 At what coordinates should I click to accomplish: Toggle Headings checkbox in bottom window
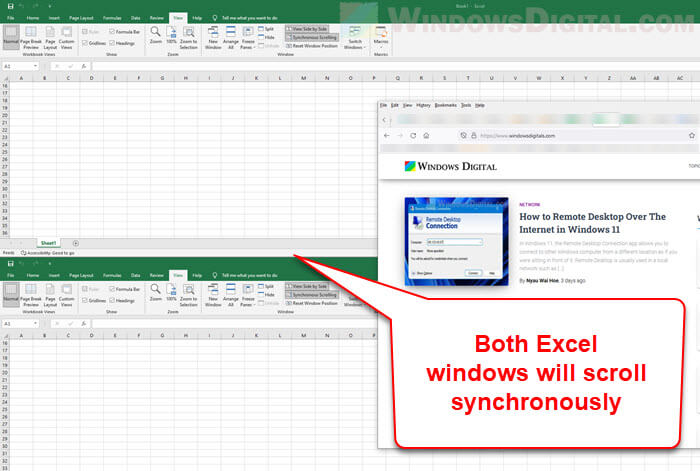(x=112, y=300)
